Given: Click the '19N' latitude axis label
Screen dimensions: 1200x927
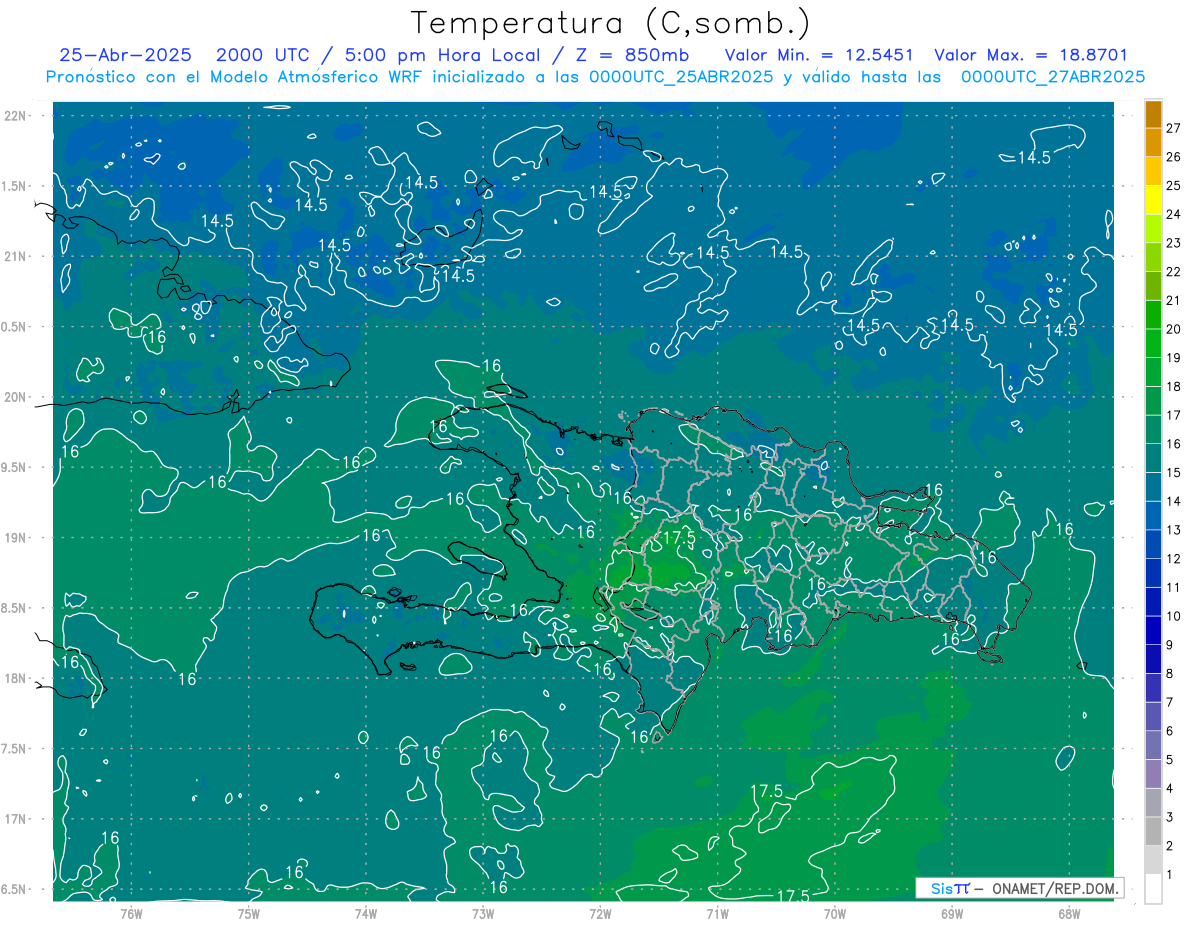Looking at the screenshot, I should [15, 537].
